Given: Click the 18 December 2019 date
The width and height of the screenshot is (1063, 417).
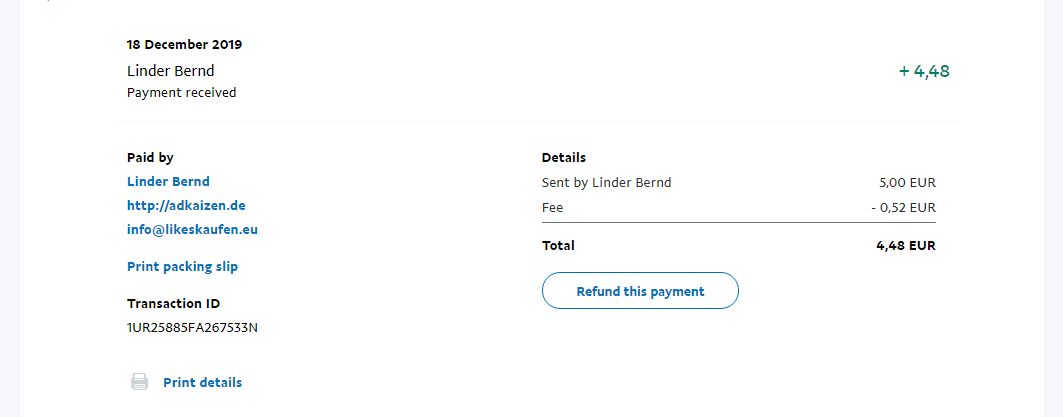Looking at the screenshot, I should click(x=184, y=44).
